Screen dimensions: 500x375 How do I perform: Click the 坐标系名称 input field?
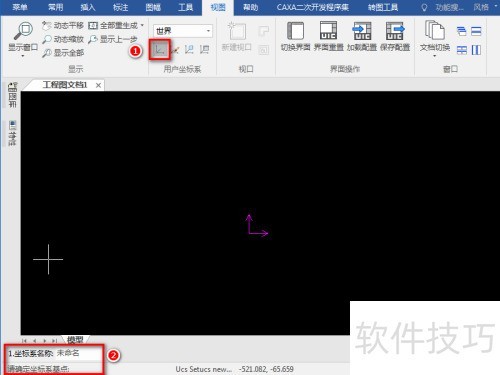tap(79, 353)
